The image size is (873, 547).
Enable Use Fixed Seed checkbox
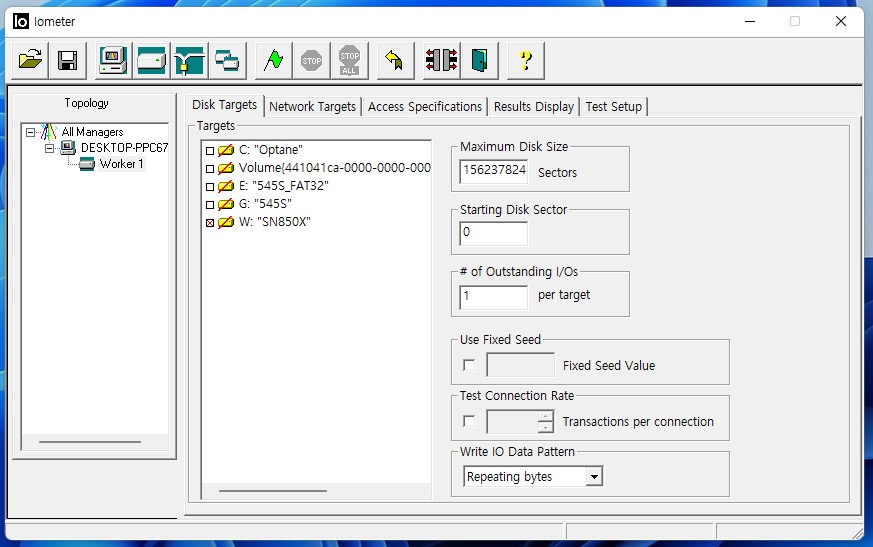(x=469, y=365)
